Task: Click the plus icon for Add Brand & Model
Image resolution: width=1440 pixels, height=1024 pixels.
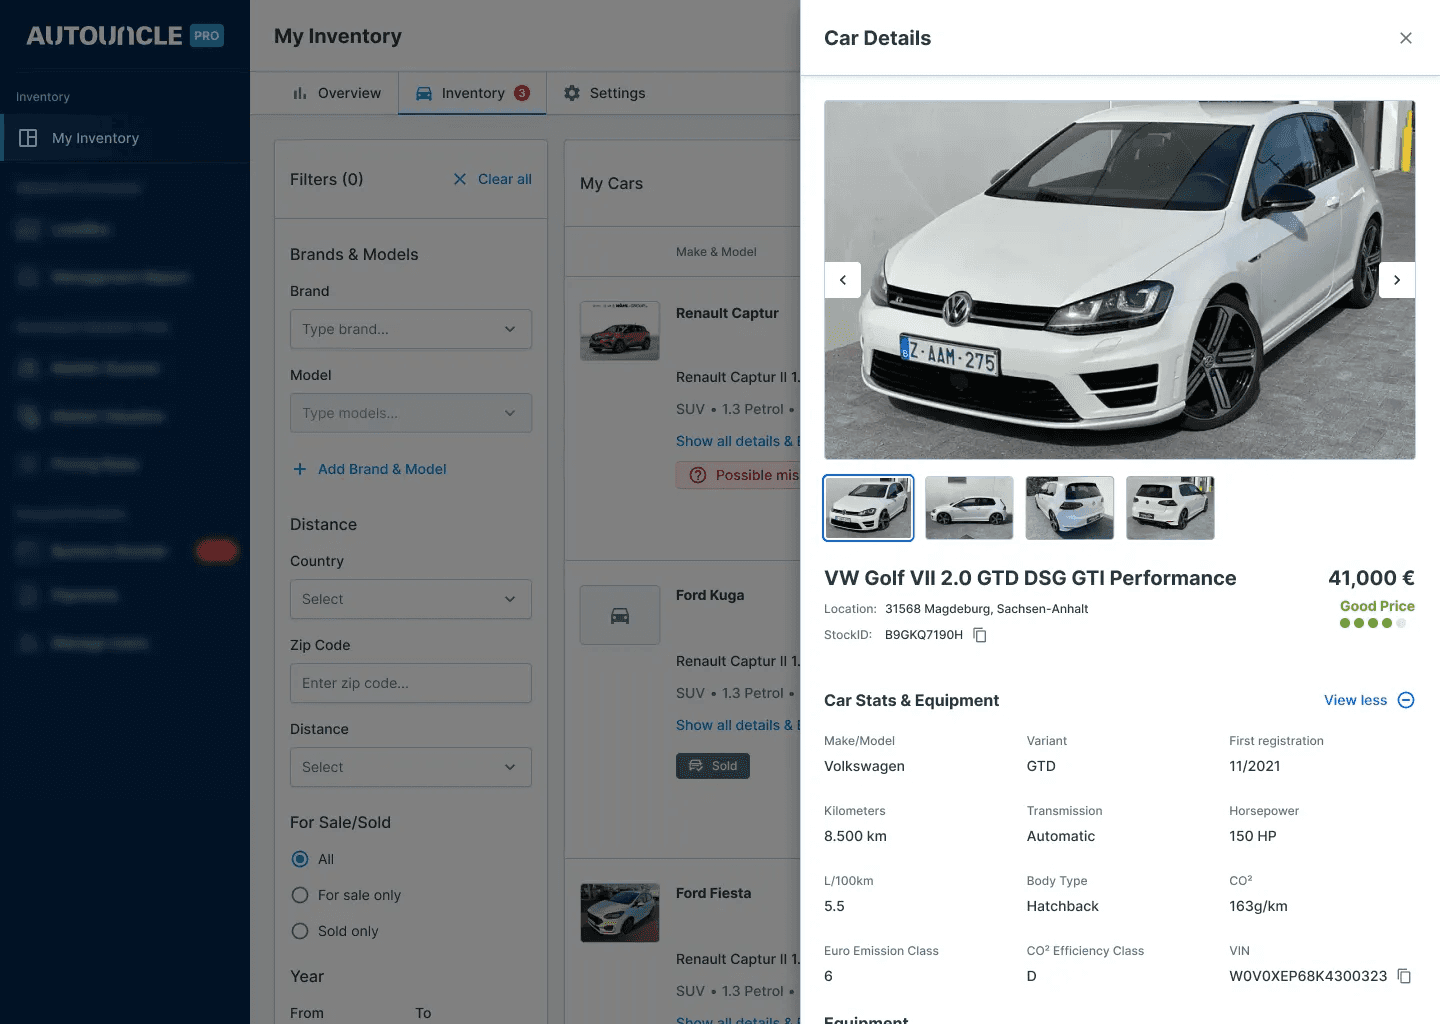Action: click(x=299, y=469)
